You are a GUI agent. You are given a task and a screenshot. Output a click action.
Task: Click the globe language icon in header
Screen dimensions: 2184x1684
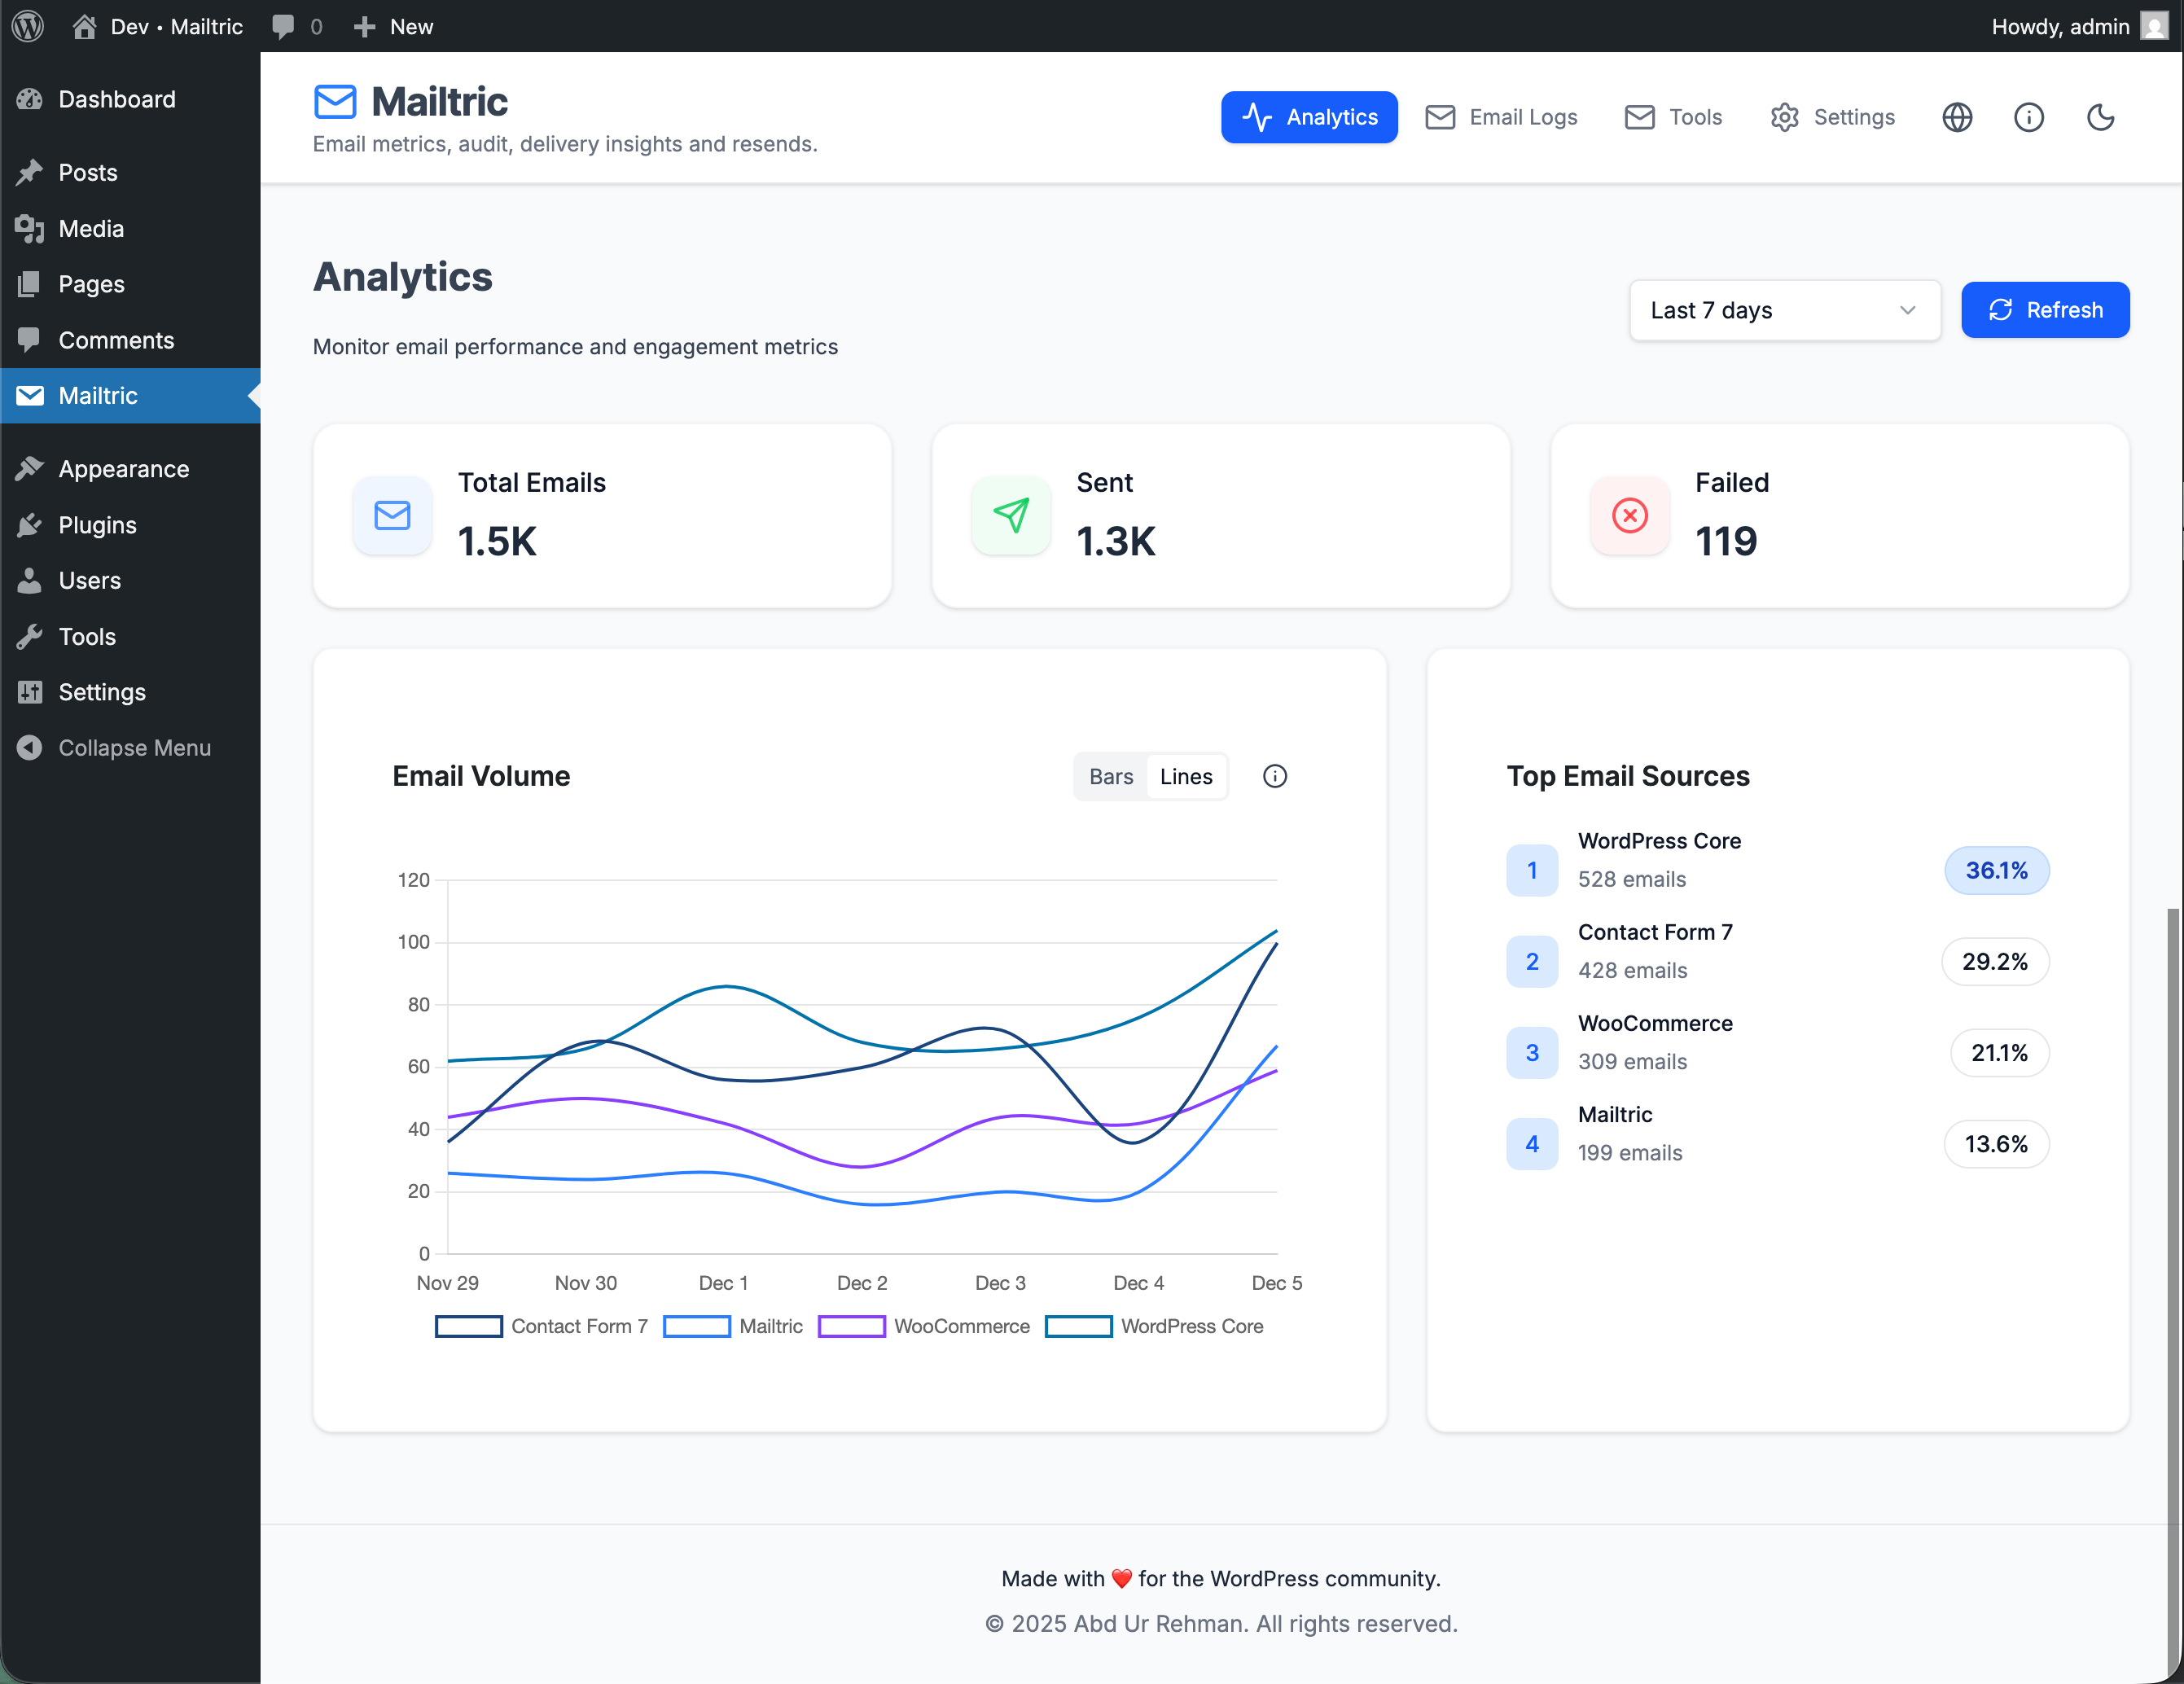pyautogui.click(x=1957, y=117)
